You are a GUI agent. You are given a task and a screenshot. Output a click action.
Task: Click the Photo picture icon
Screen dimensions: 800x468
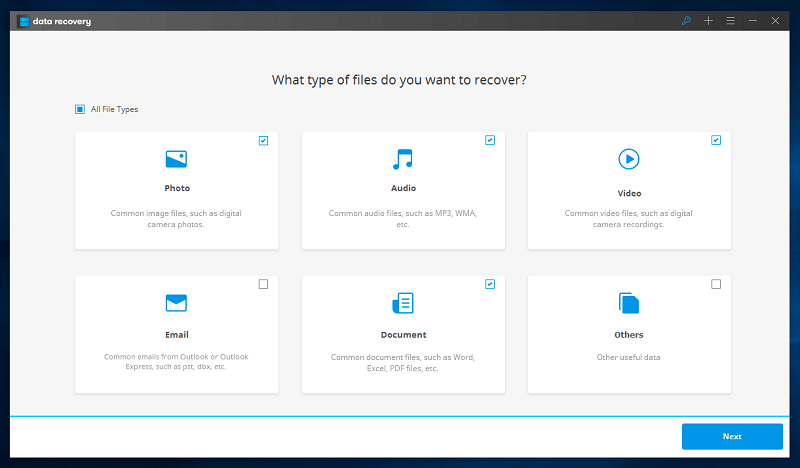point(176,159)
